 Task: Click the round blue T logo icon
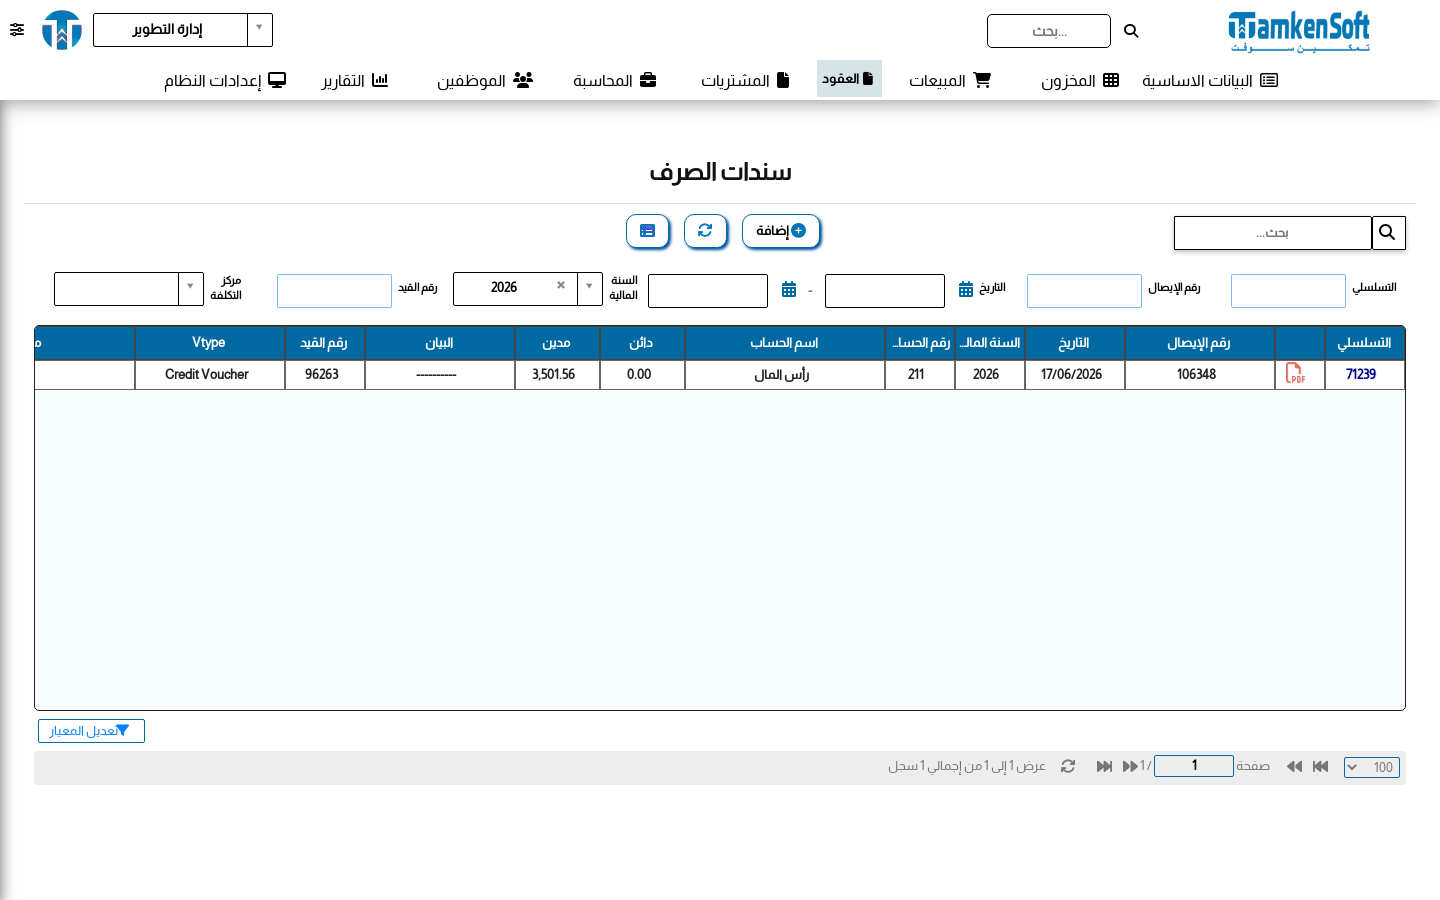tap(62, 30)
